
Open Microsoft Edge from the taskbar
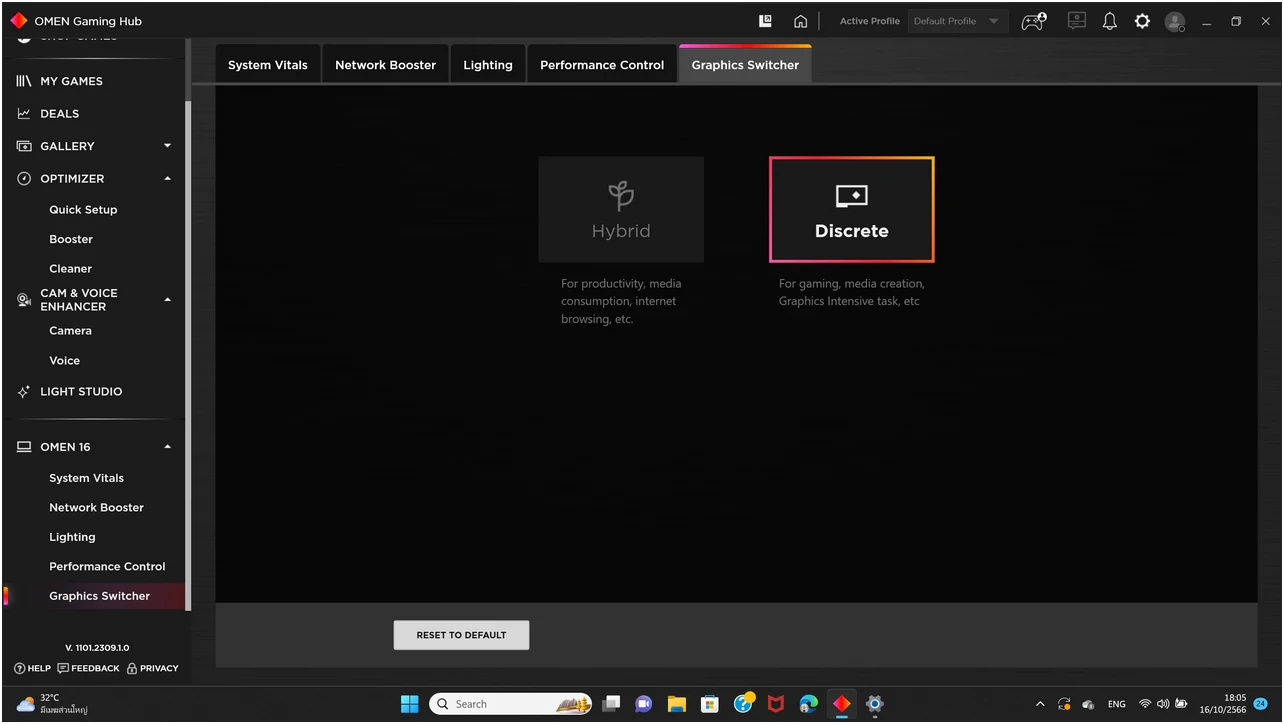click(809, 704)
